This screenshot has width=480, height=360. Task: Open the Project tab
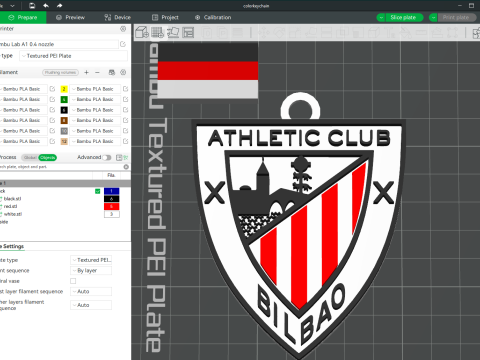165,17
